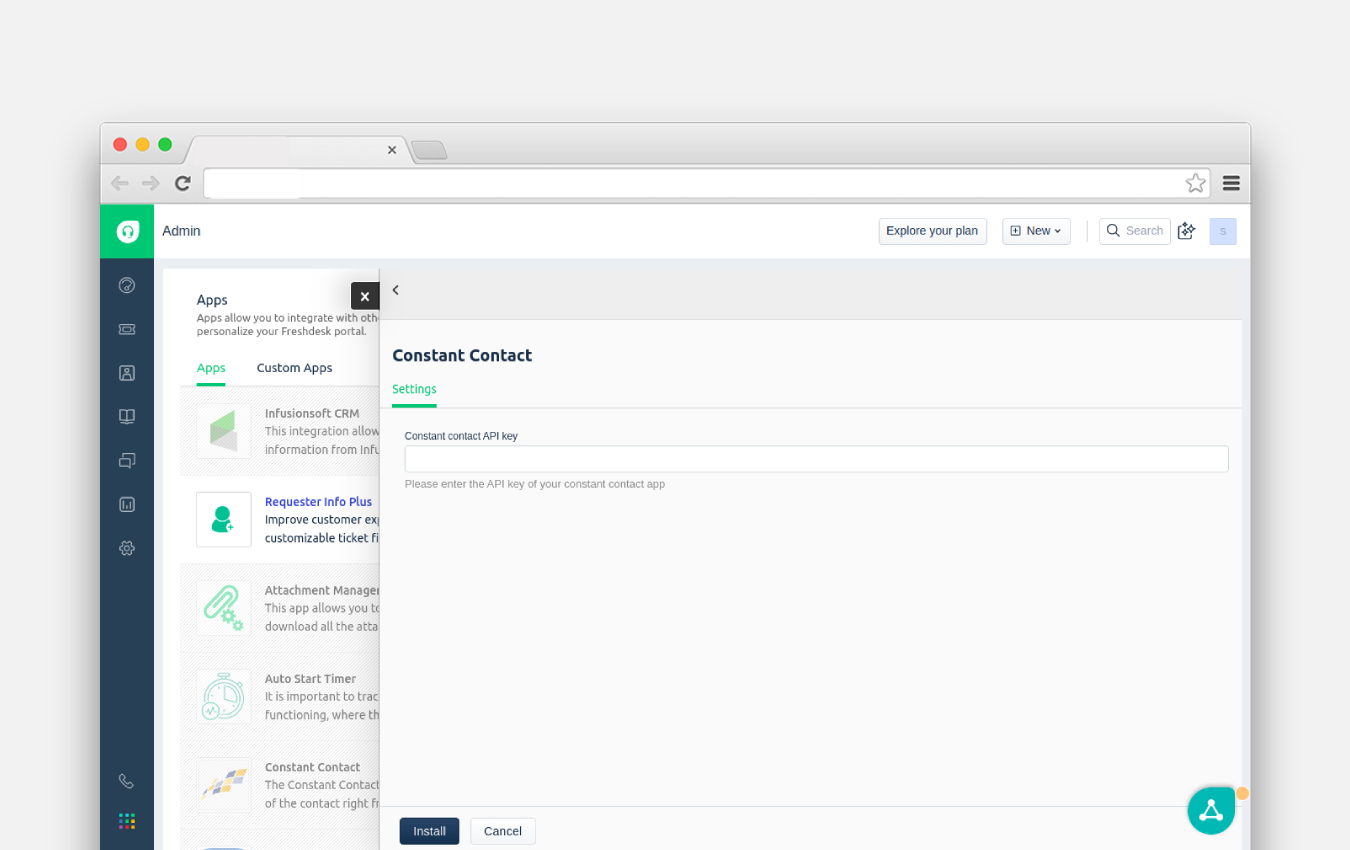Click the Freshdesk headset logo
Viewport: 1350px width, 850px height.
click(127, 231)
